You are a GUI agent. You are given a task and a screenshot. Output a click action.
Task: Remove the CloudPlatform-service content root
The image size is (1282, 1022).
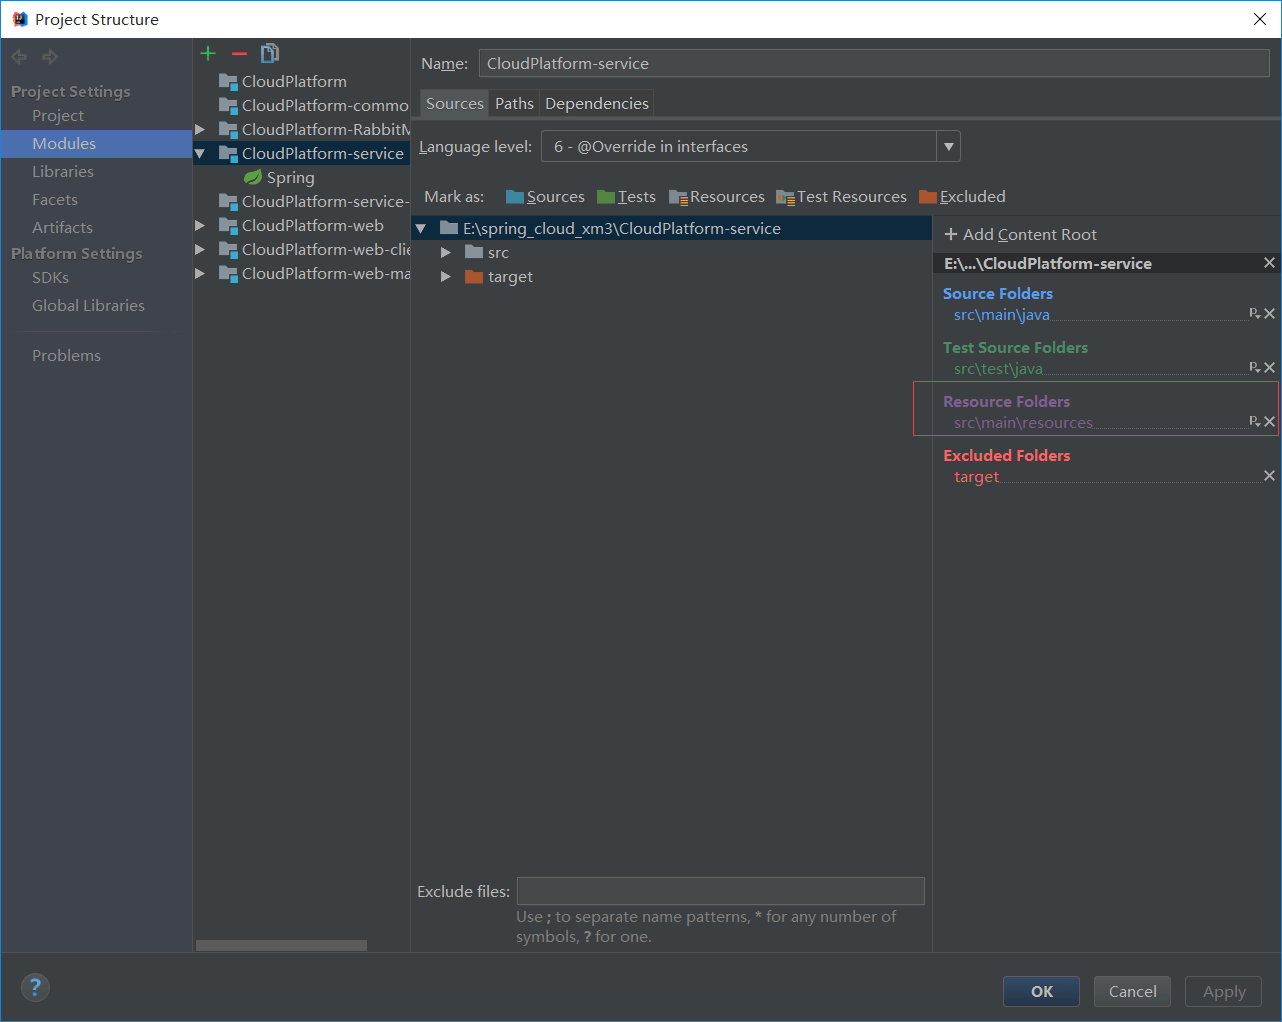coord(1269,263)
